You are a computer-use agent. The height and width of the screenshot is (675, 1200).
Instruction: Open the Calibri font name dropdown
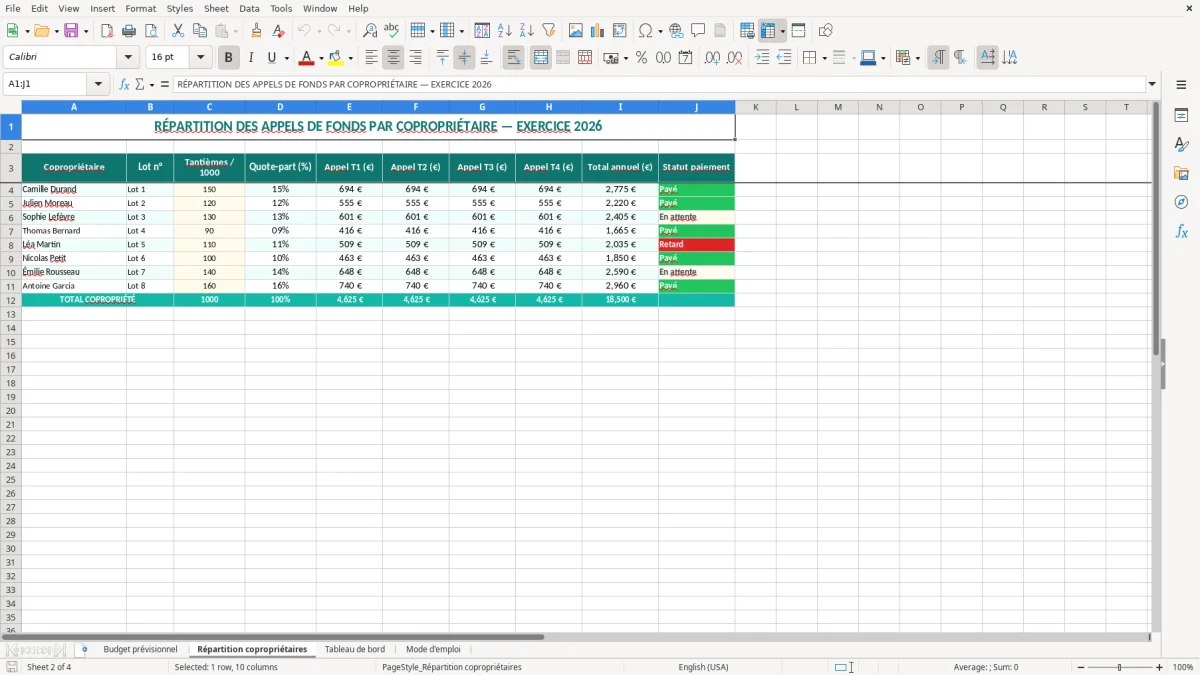tap(128, 58)
